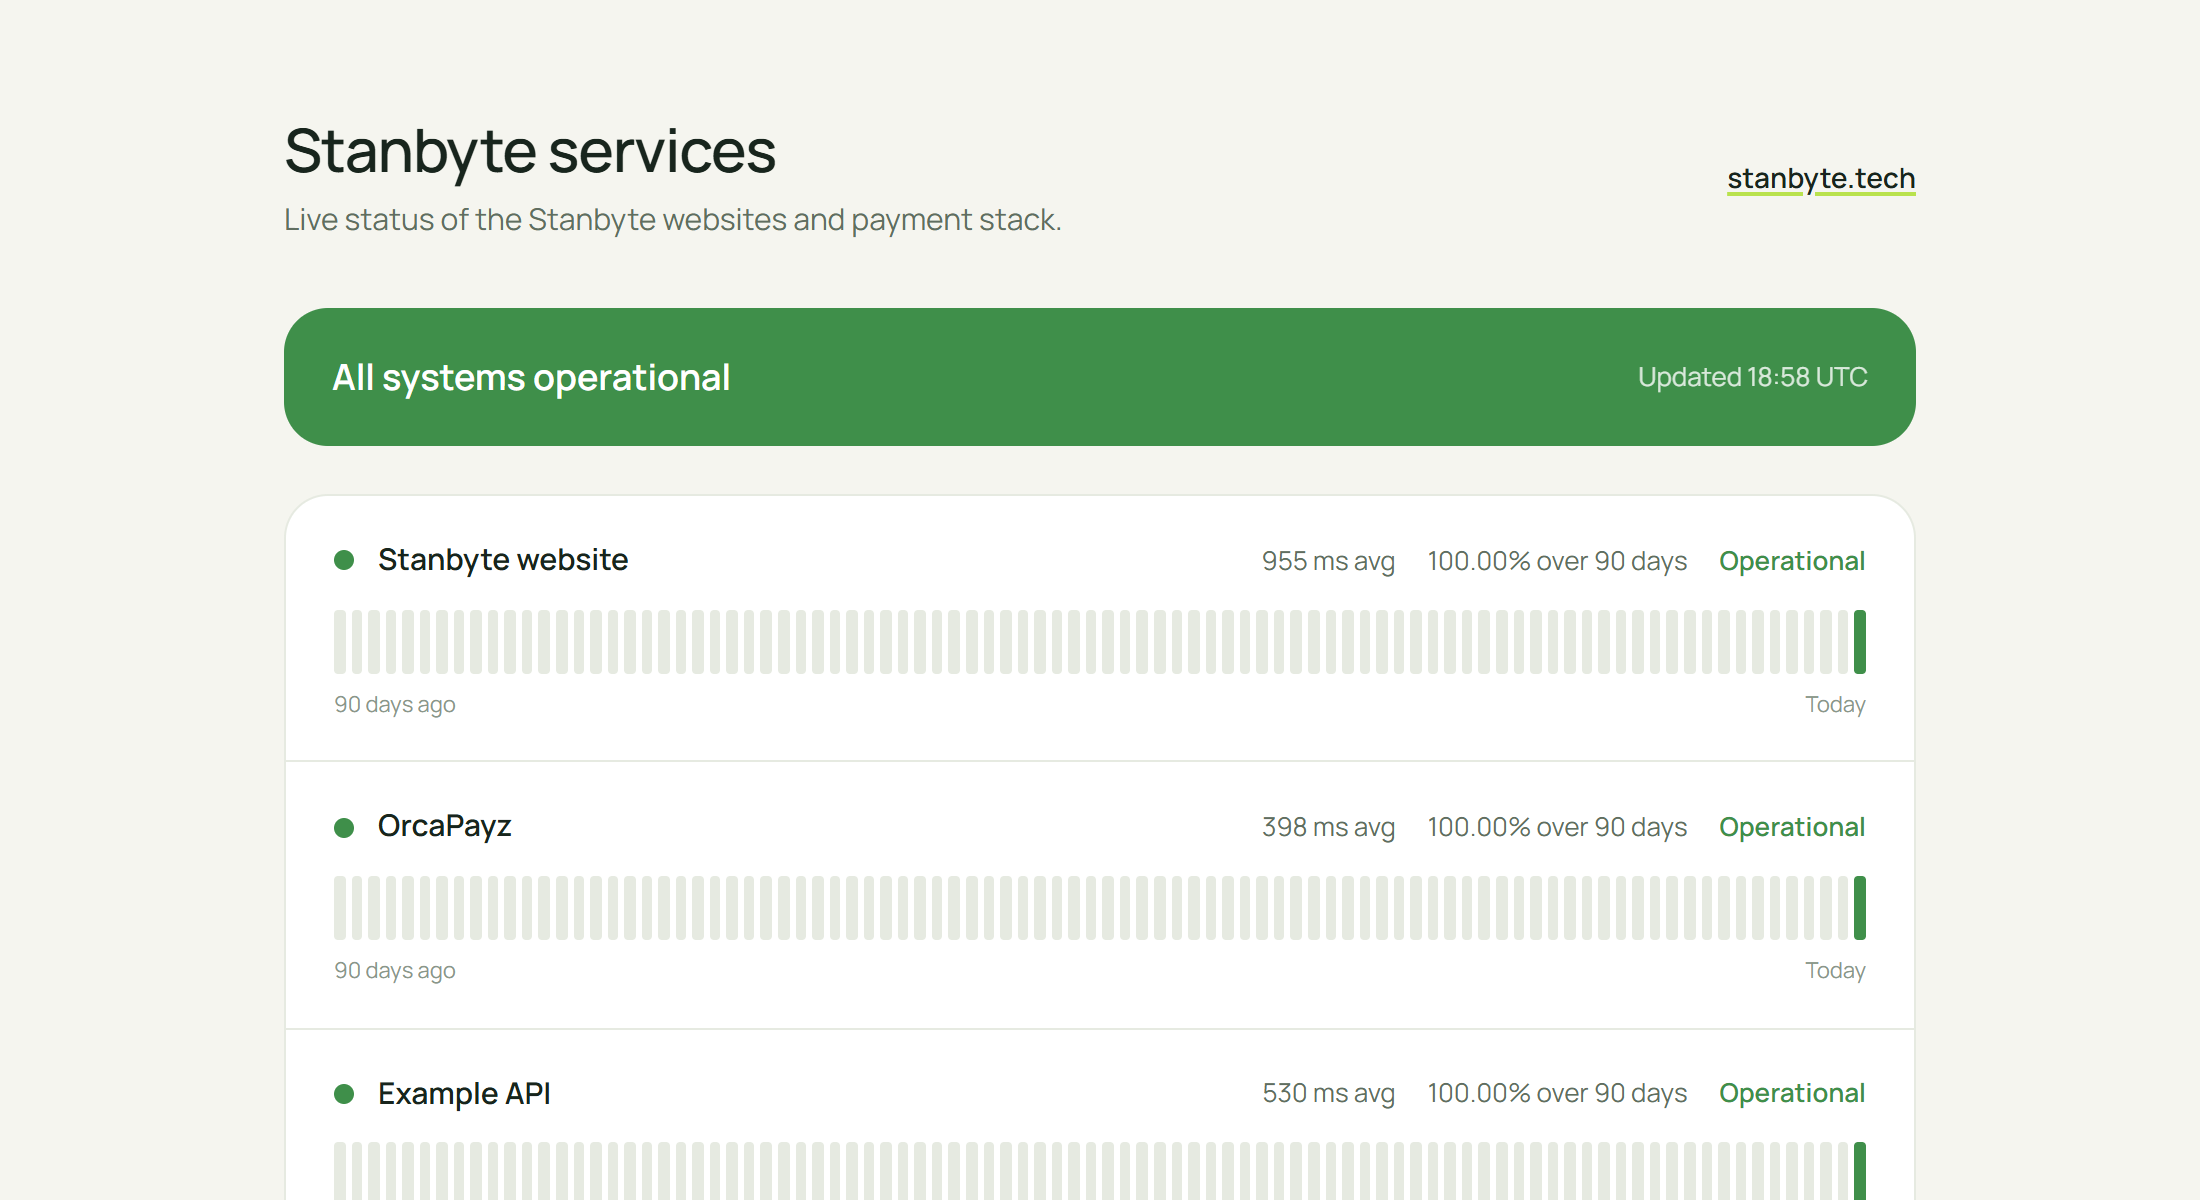Click the Today label under OrcaPayz

pos(1835,971)
